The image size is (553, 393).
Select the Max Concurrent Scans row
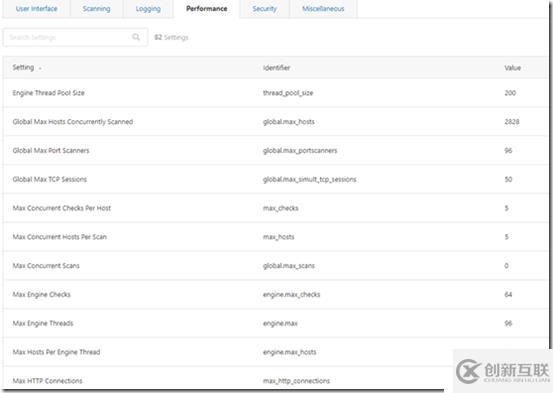[x=275, y=266]
